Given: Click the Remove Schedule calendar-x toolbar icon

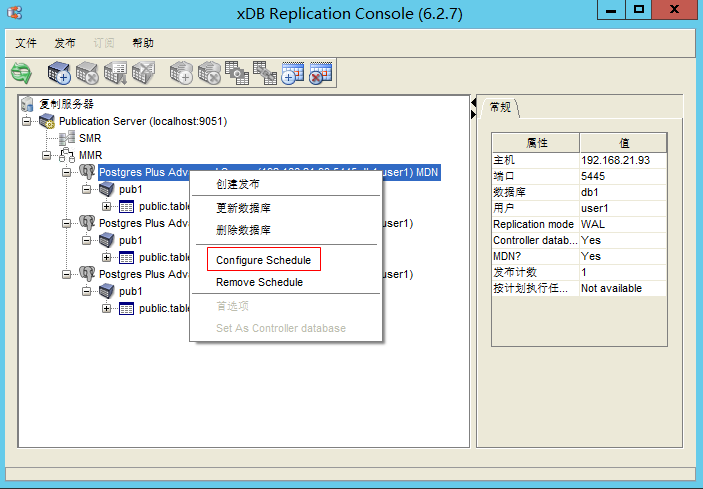Looking at the screenshot, I should 321,73.
